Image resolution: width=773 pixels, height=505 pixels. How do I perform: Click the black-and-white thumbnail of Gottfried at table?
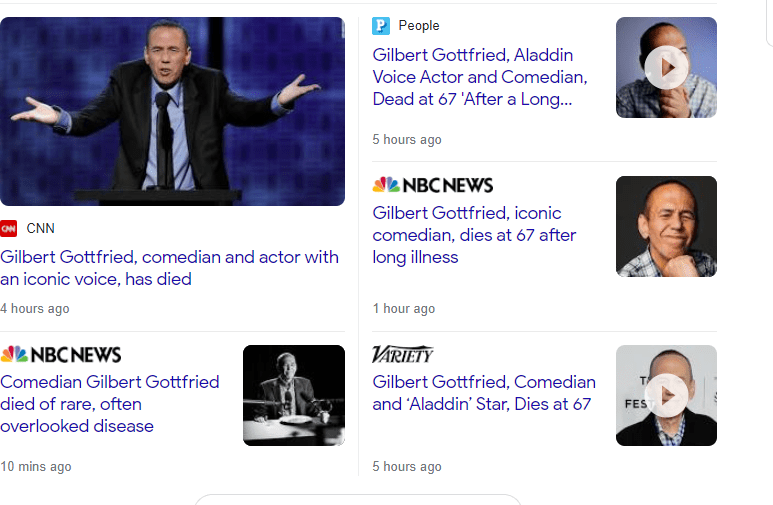coord(294,395)
